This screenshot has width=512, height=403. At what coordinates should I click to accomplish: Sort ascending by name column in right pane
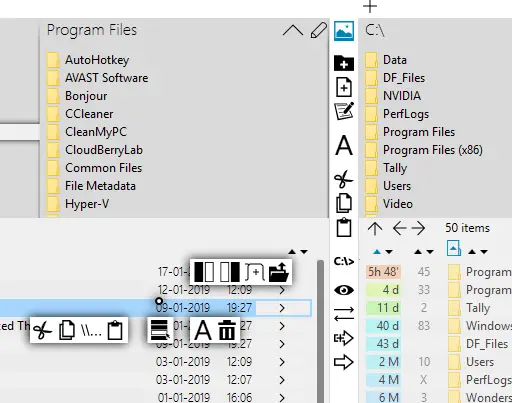(x=472, y=252)
